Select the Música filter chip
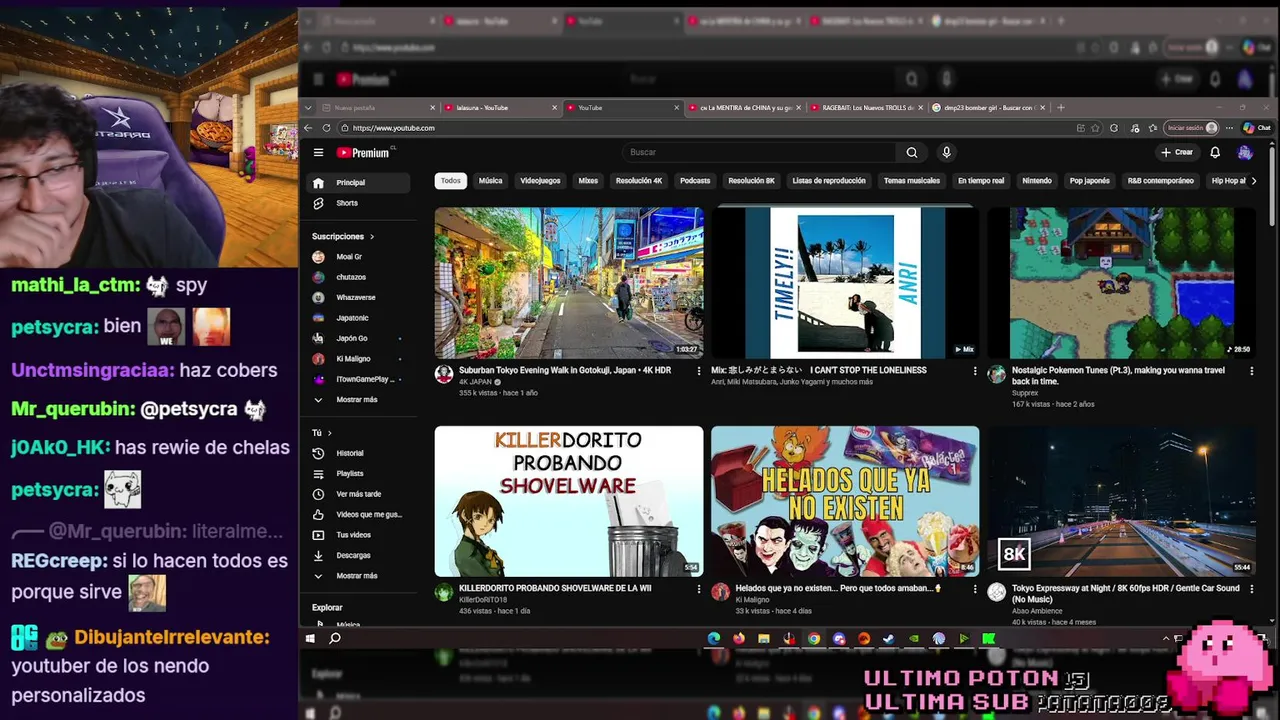Screen dimensions: 1280x720 point(490,181)
